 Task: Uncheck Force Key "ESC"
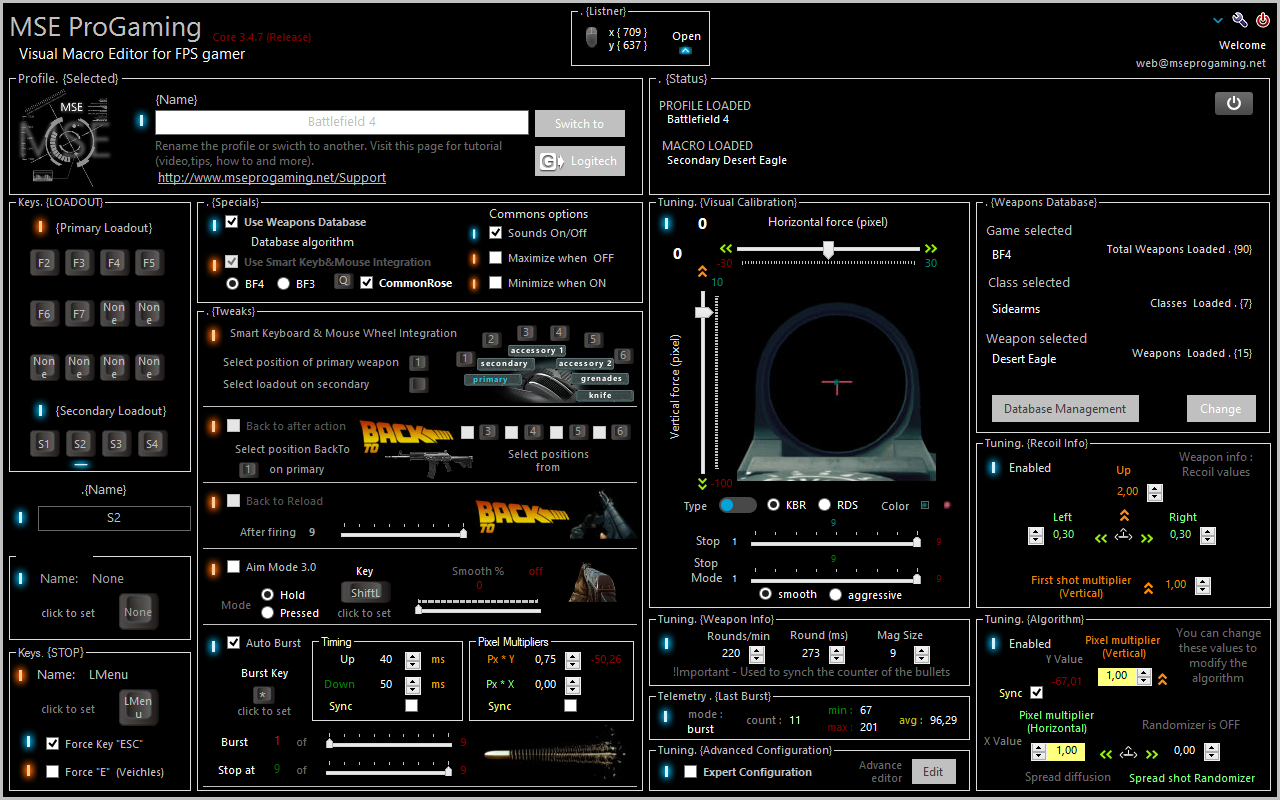tap(53, 743)
